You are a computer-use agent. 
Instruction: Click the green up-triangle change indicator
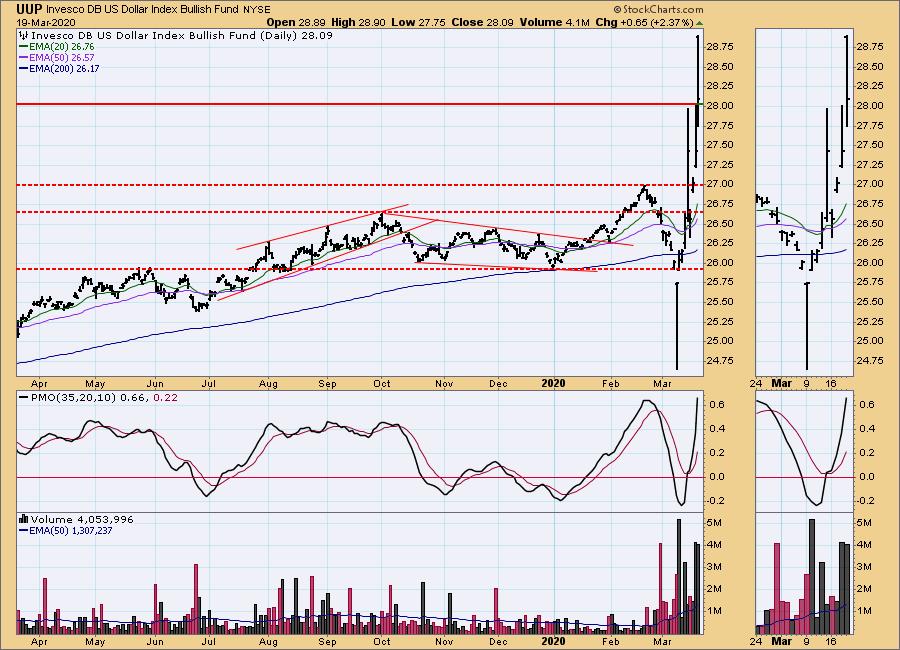tap(700, 23)
